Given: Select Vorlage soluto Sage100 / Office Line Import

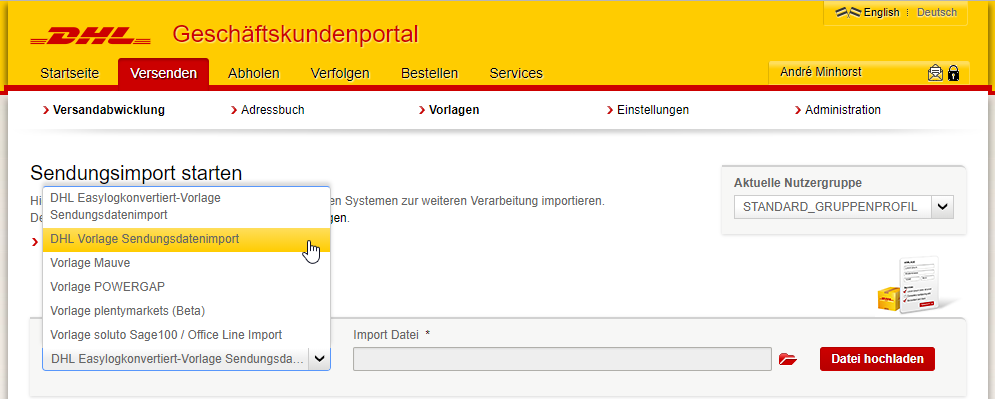Looking at the screenshot, I should (x=187, y=334).
